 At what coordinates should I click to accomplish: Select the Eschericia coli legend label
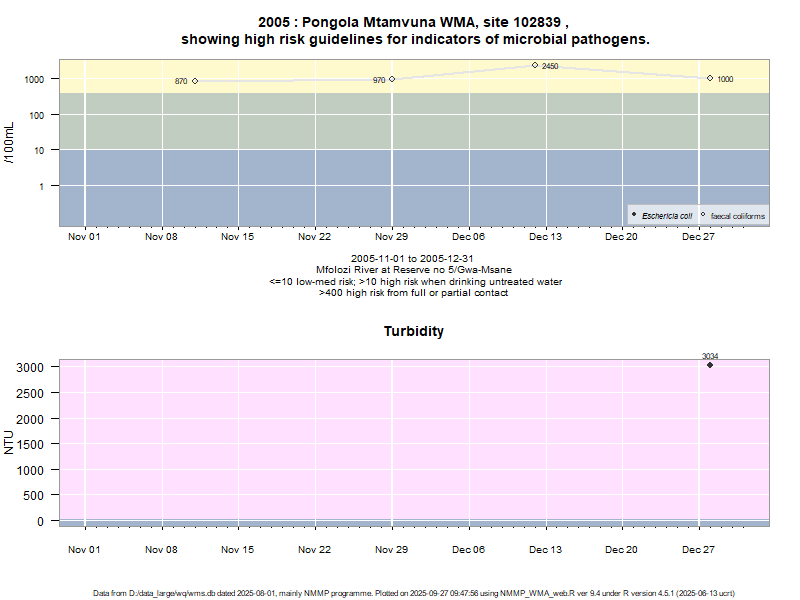click(x=666, y=216)
